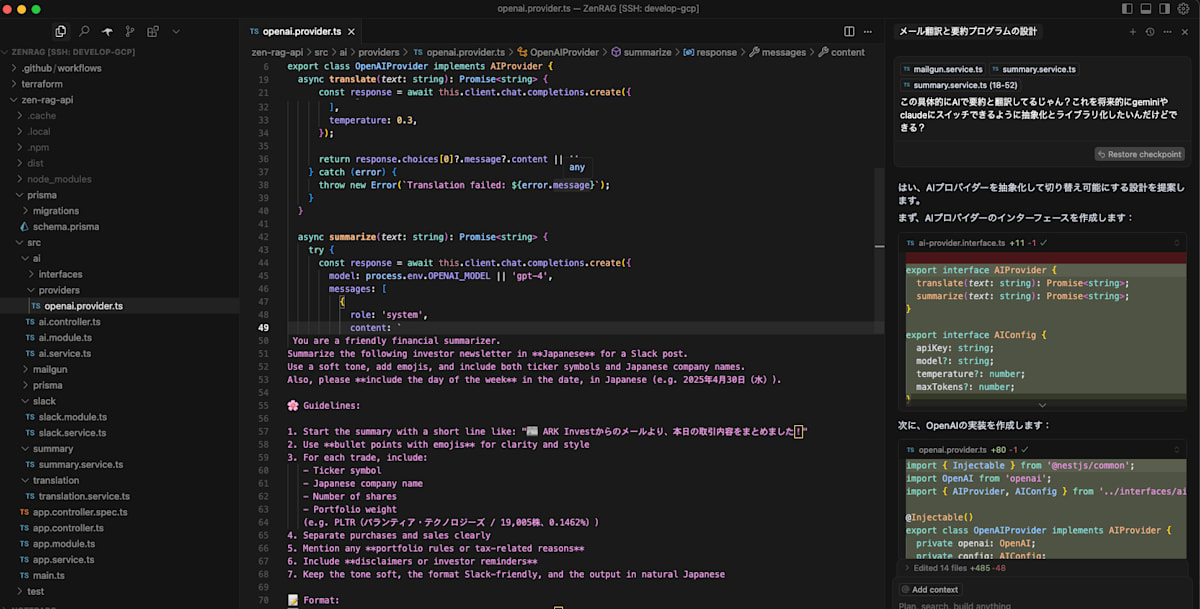Split the editor to the right
This screenshot has height=609, width=1200.
pos(849,32)
